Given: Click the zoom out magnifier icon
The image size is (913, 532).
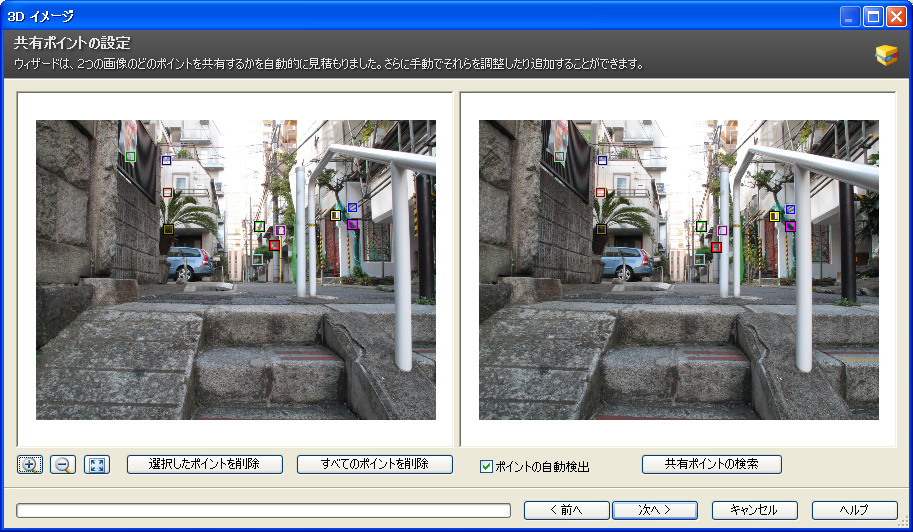Looking at the screenshot, I should pos(63,464).
